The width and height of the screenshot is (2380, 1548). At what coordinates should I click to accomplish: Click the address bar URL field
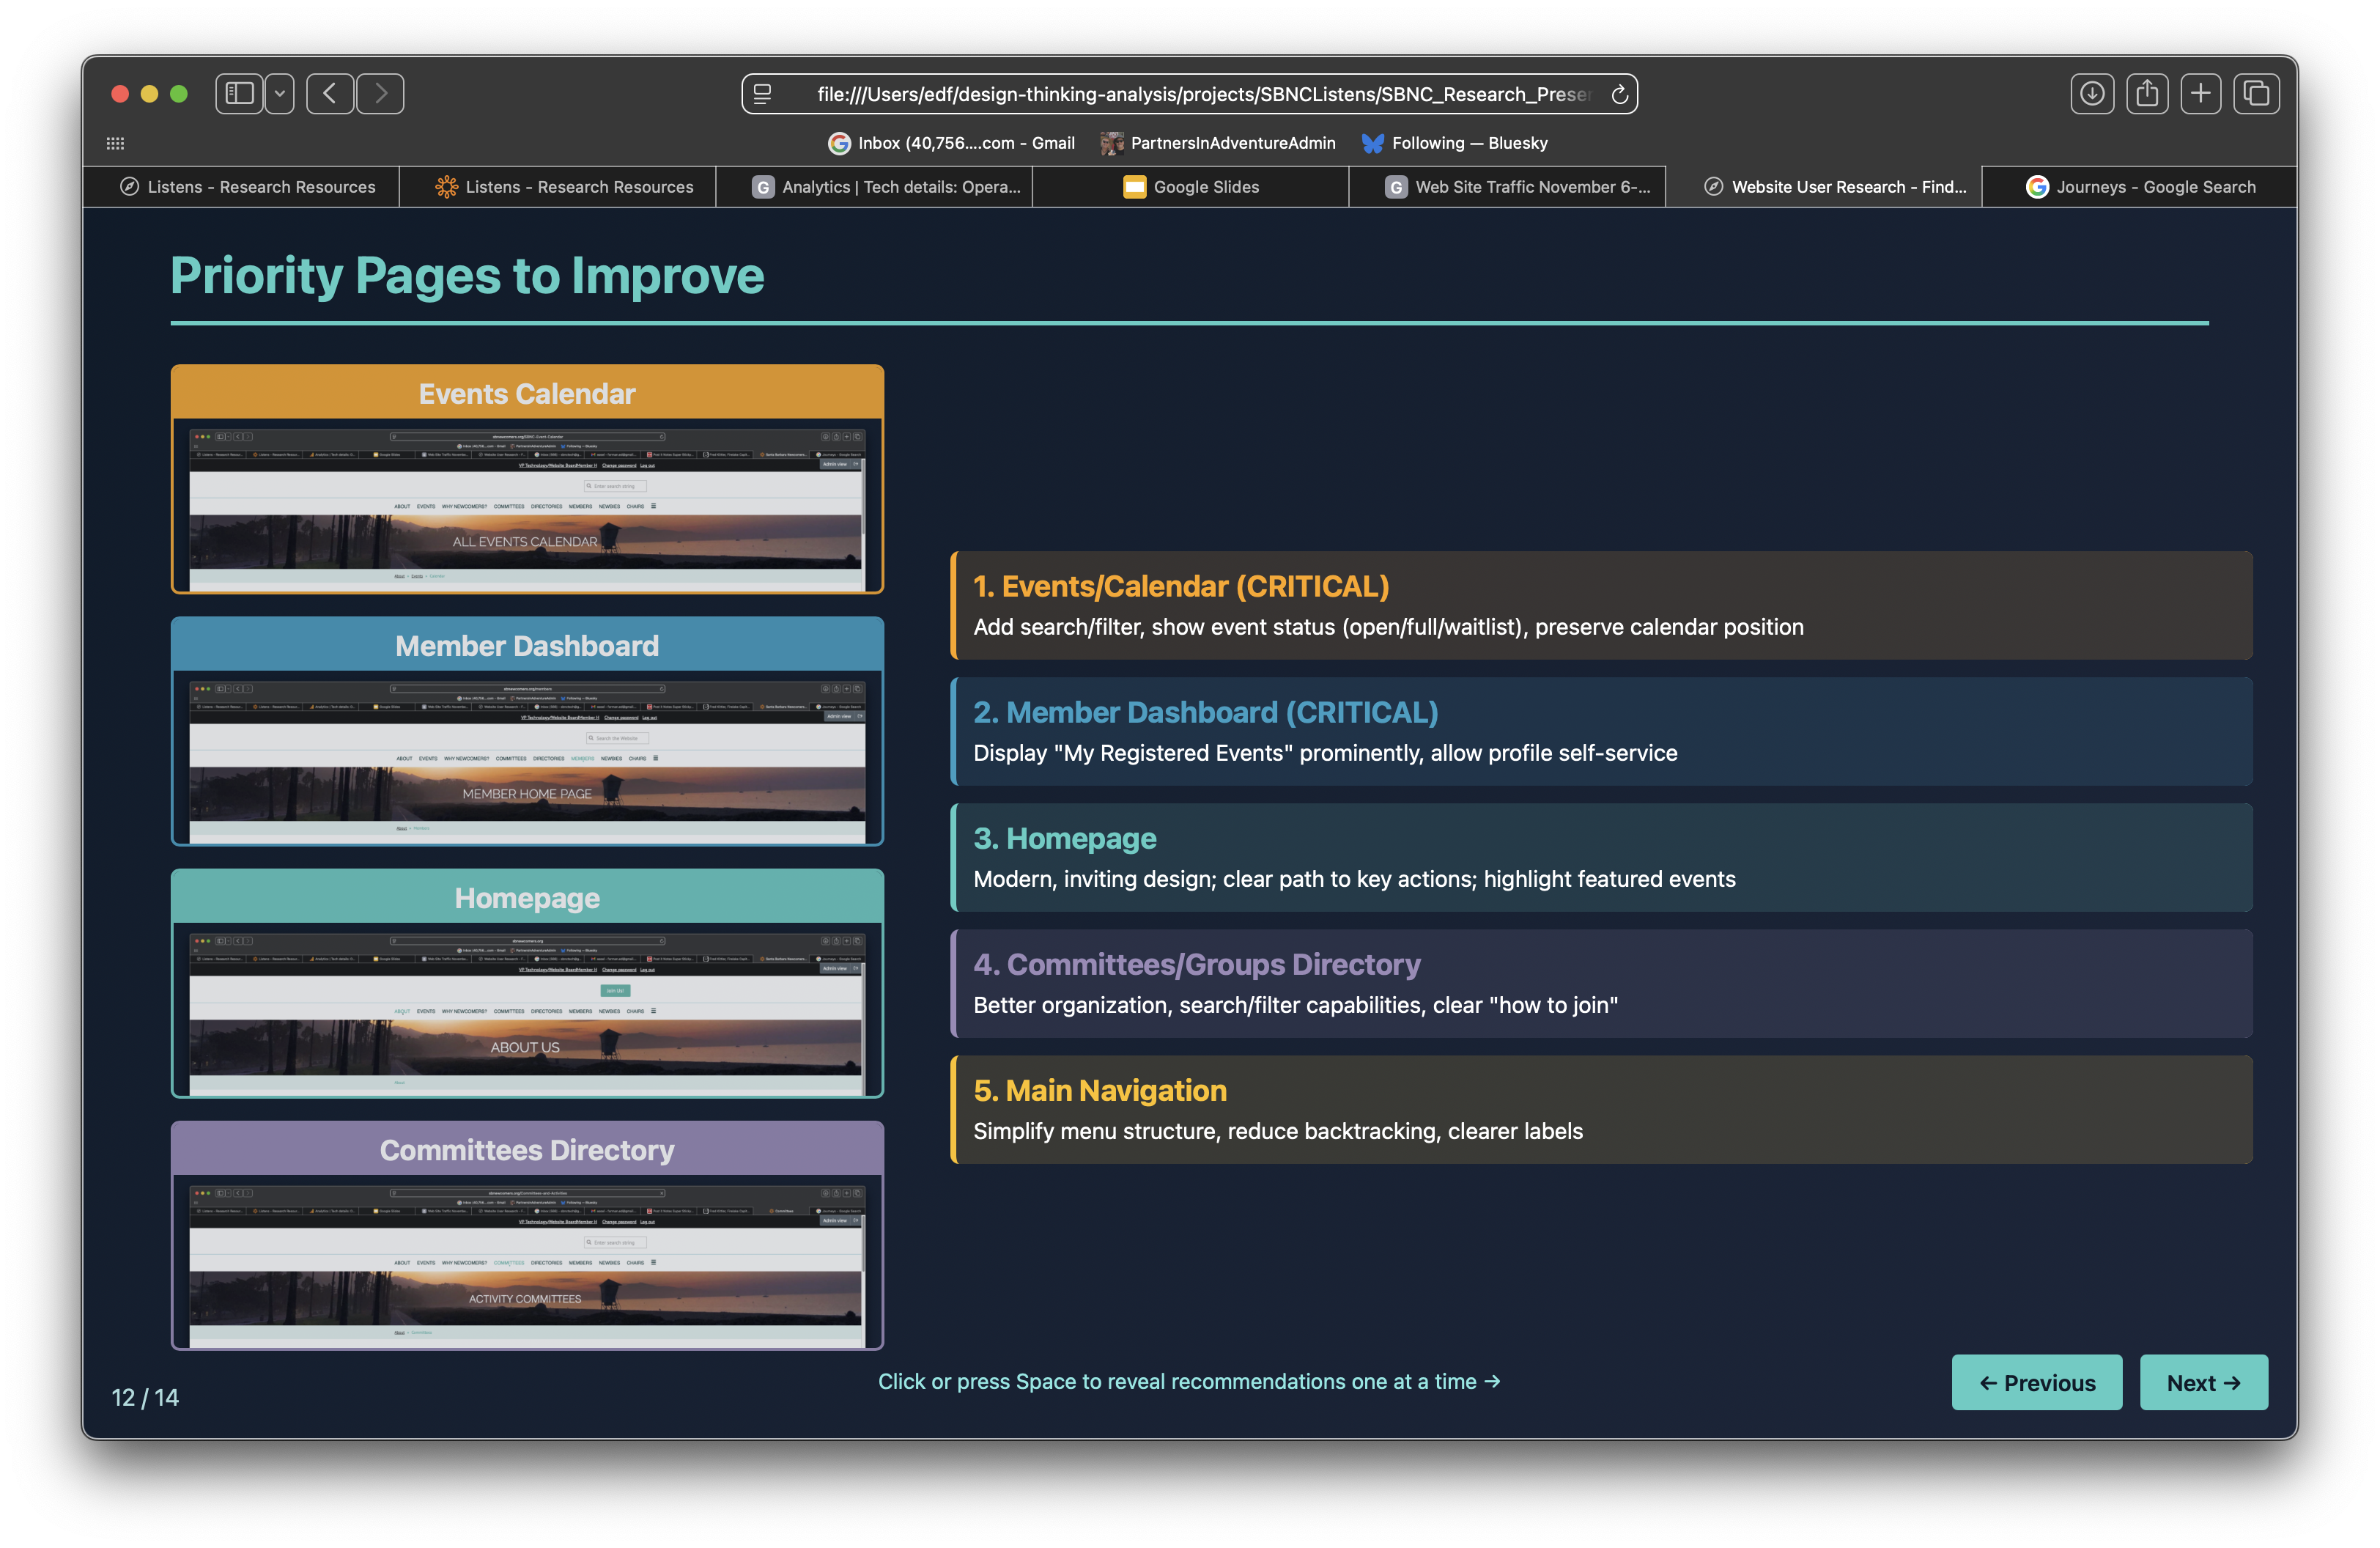click(x=1200, y=94)
